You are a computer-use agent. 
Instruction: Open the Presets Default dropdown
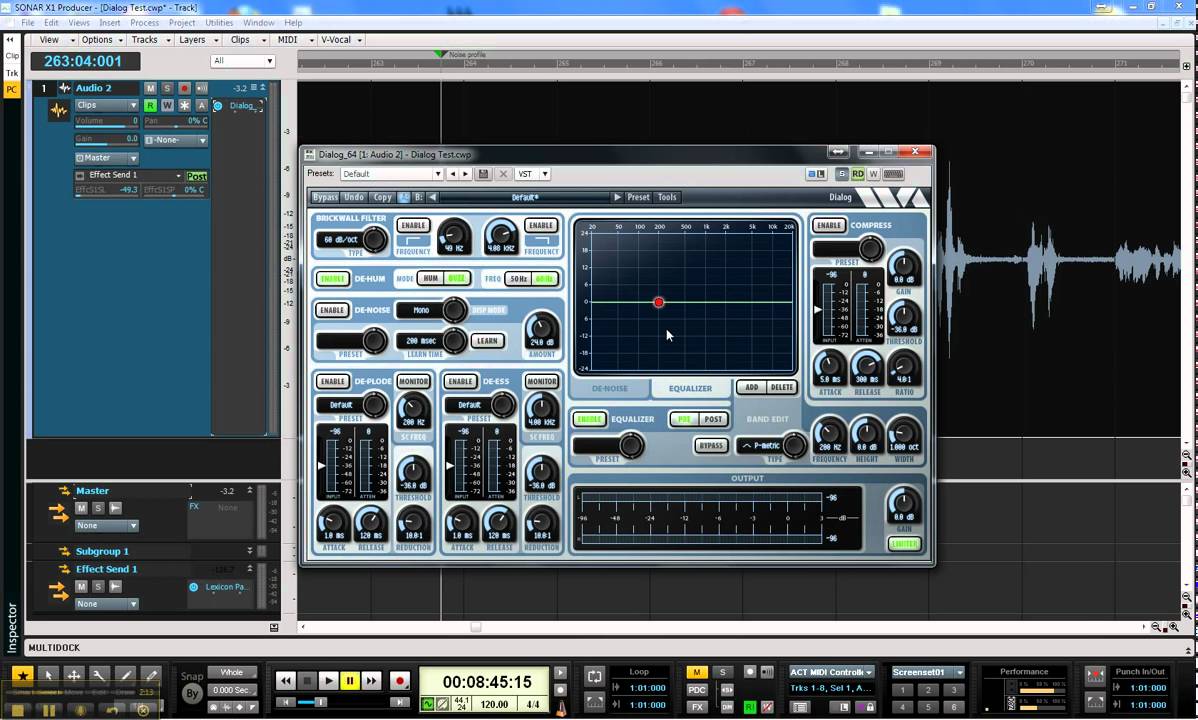[x=392, y=174]
